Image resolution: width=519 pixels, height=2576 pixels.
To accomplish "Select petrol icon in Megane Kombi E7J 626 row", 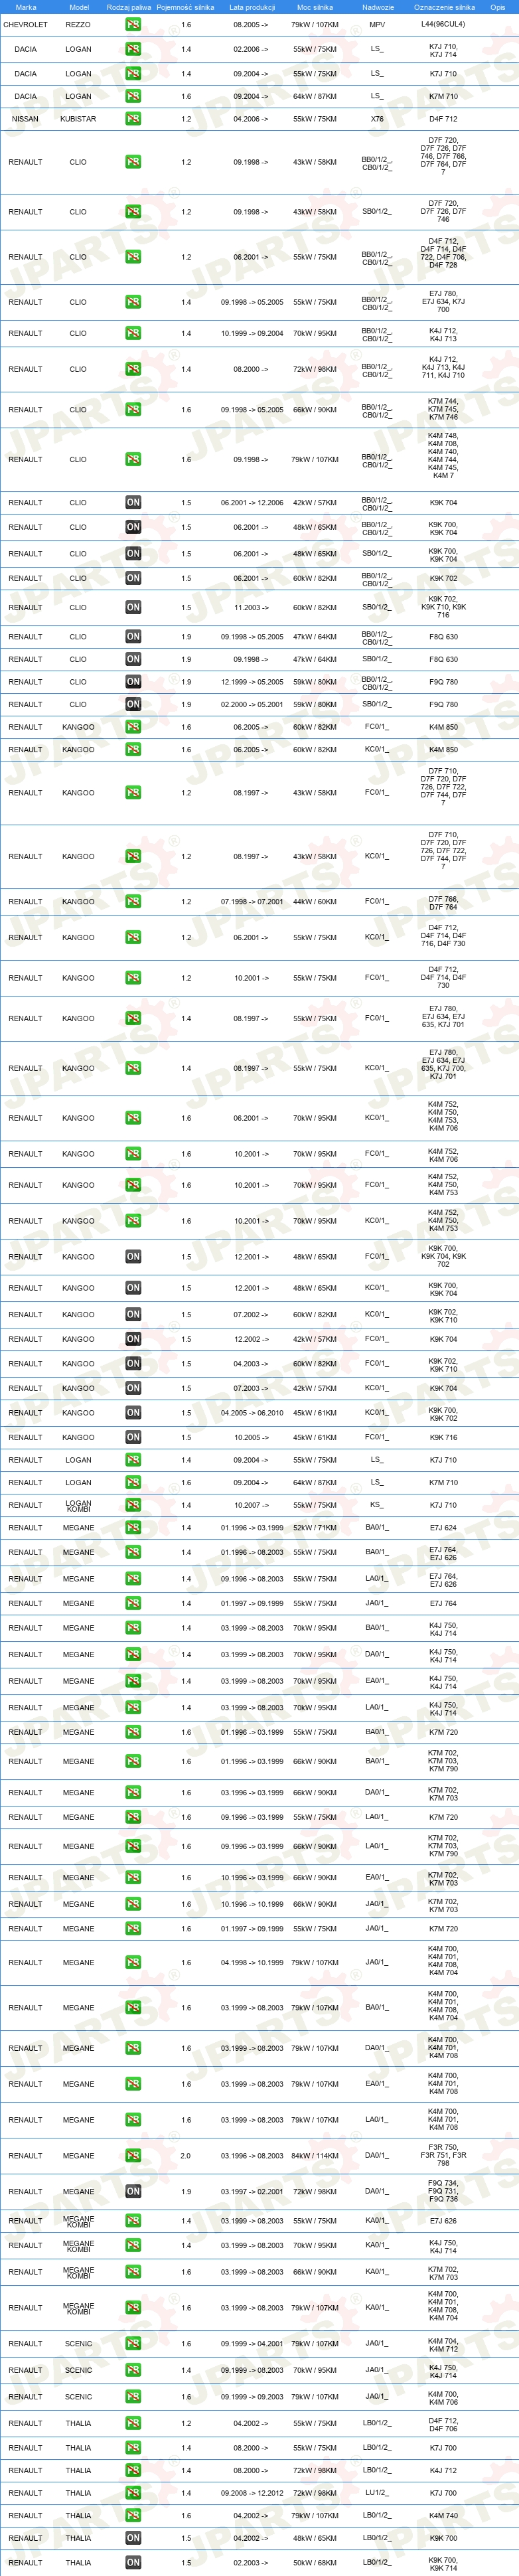I will click(133, 2220).
